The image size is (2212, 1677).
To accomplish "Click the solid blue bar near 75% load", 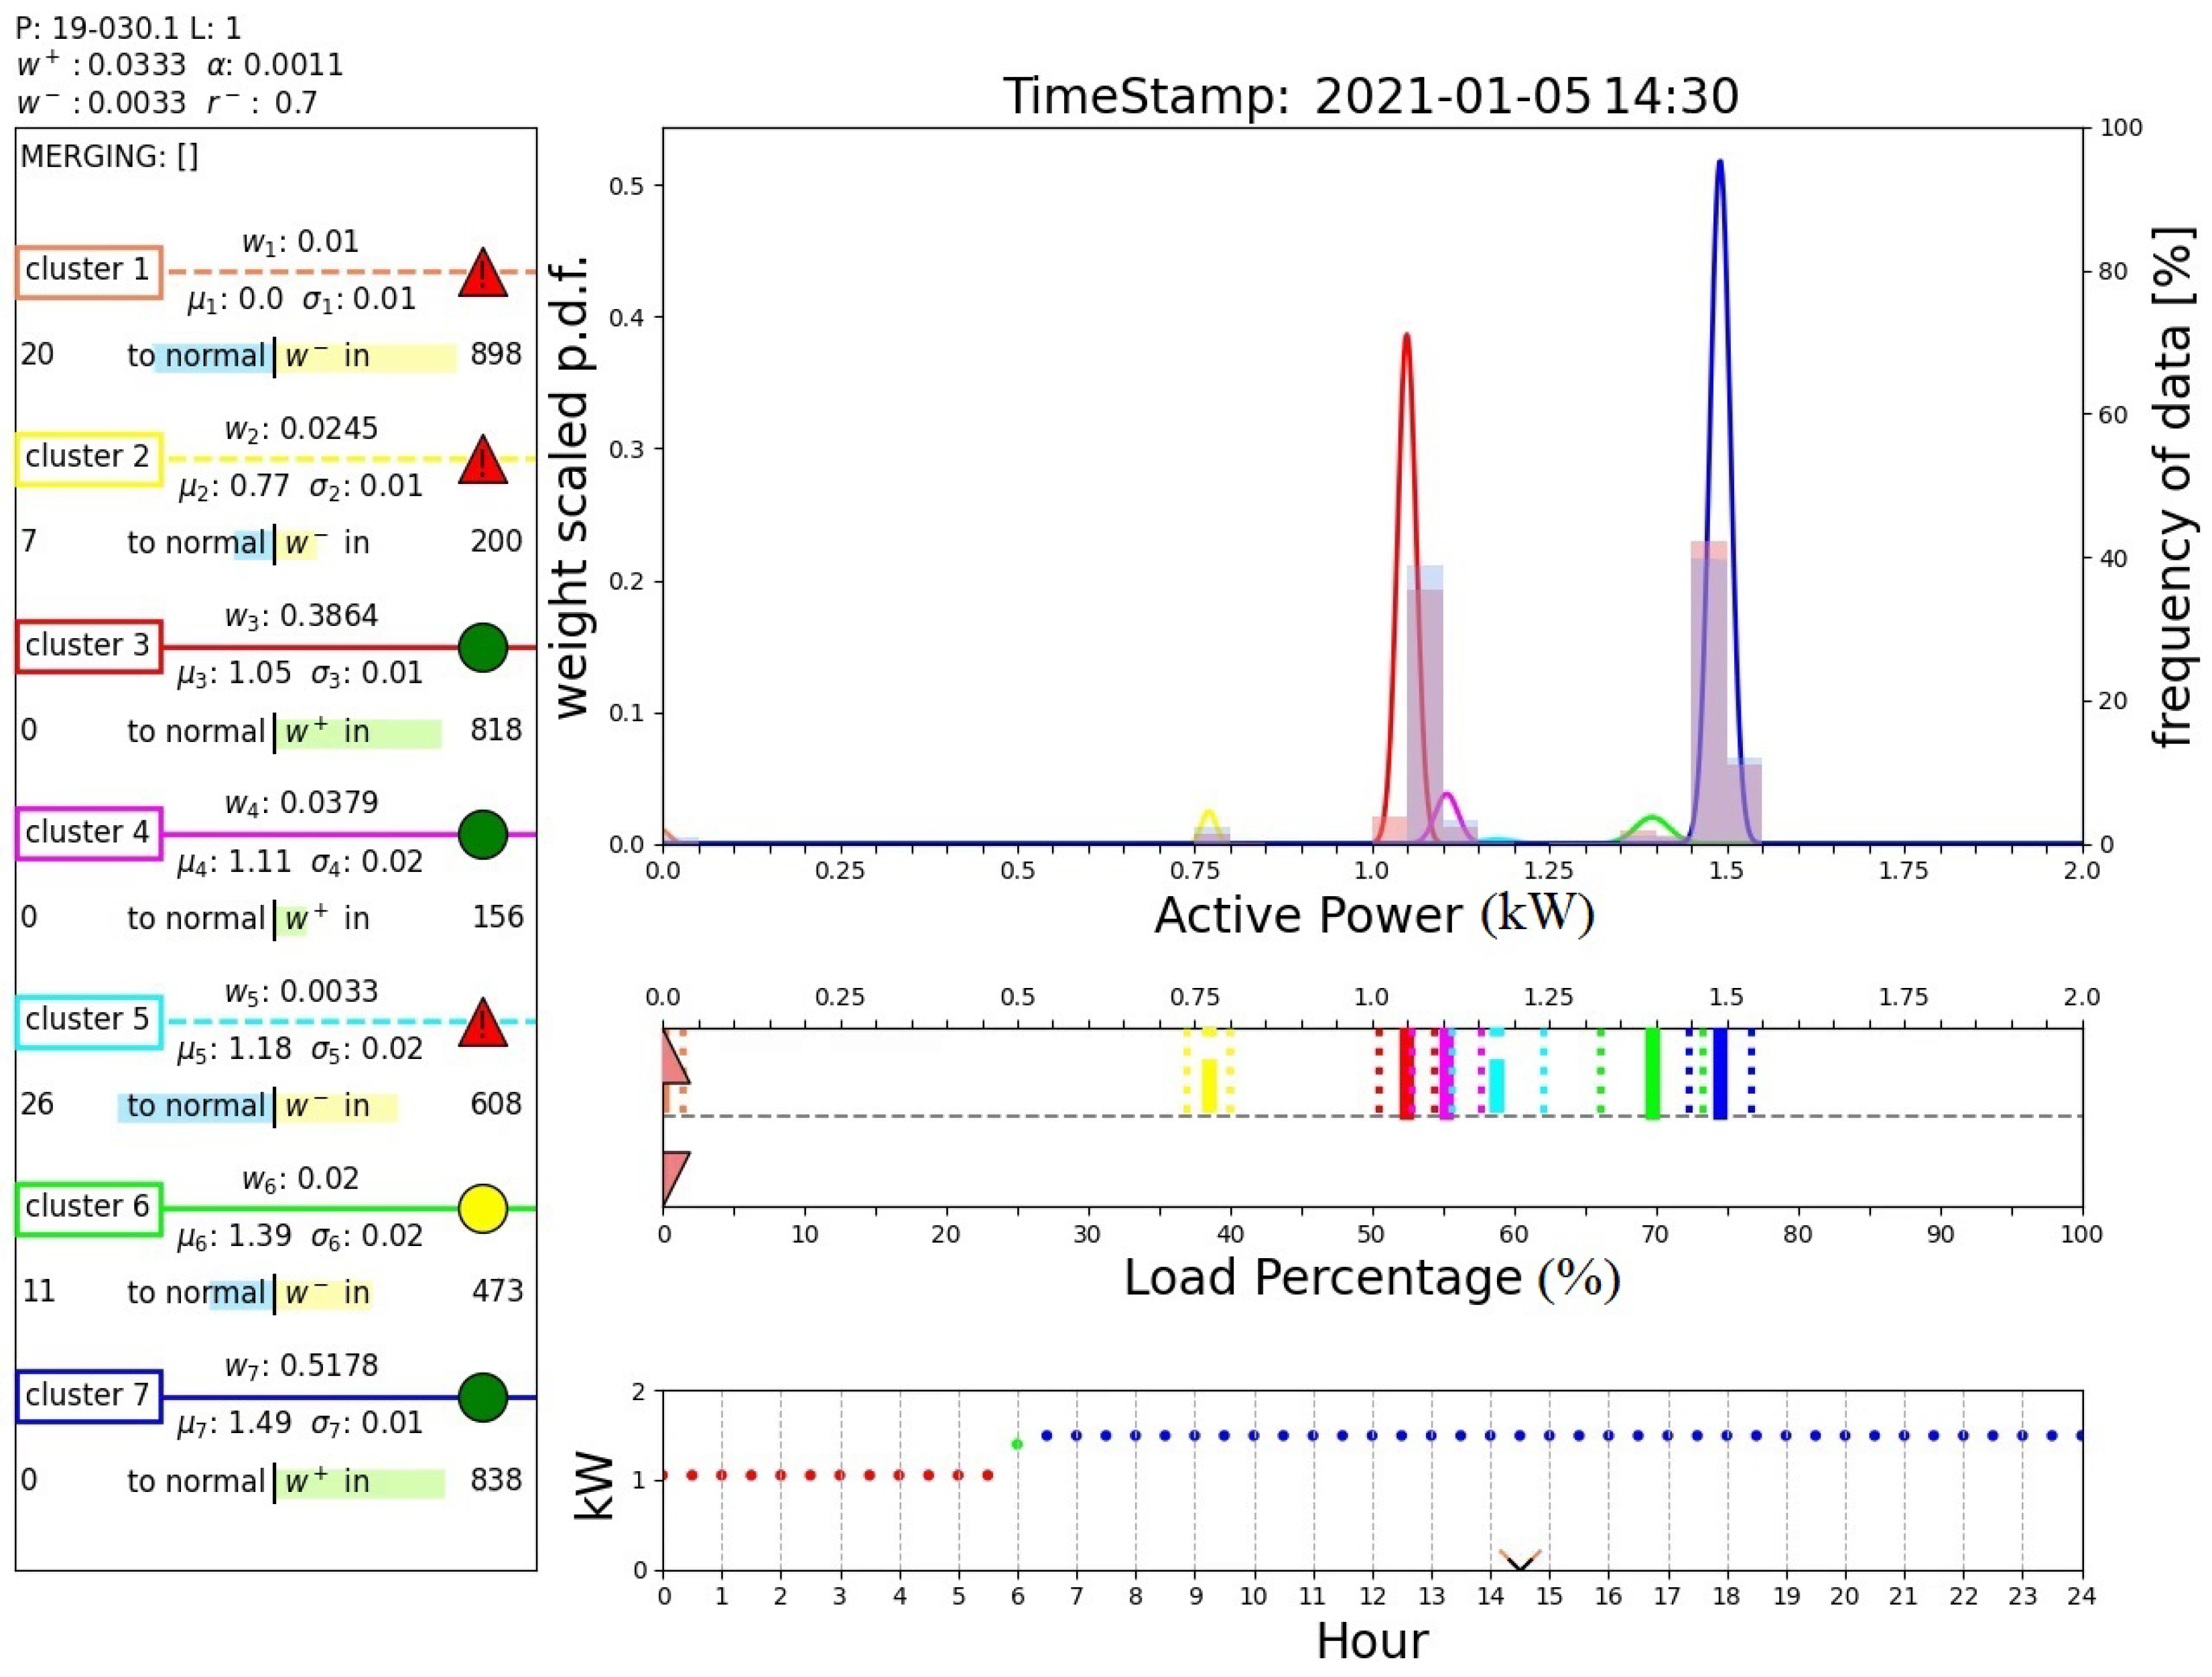I will [x=1720, y=1073].
